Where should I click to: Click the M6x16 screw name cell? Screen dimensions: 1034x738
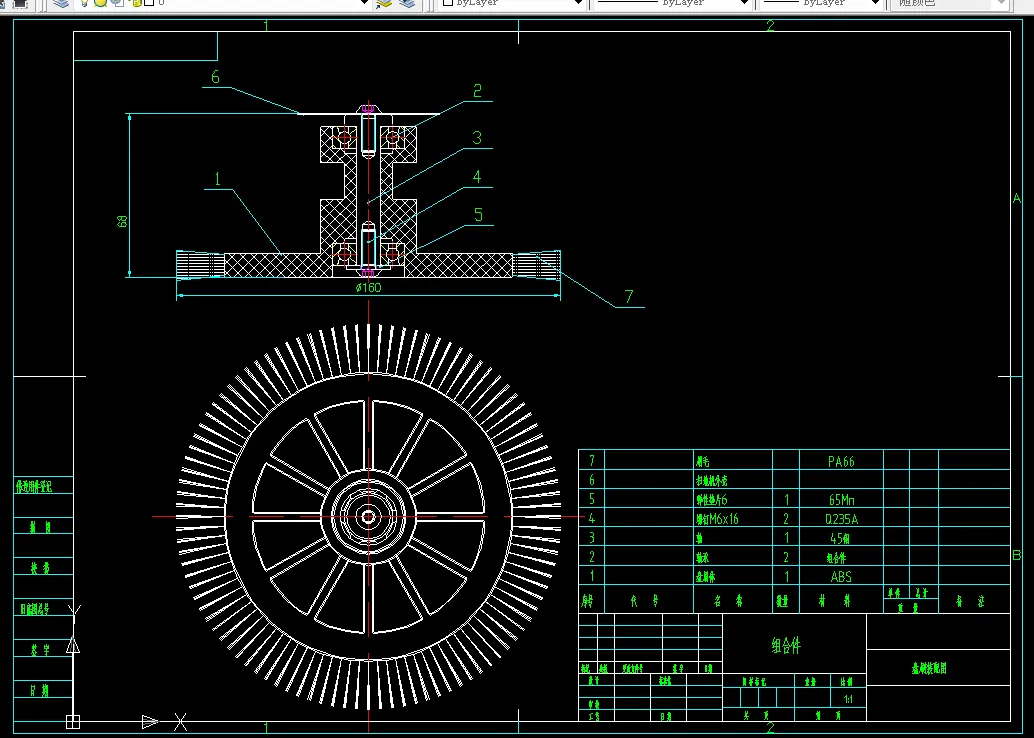[x=717, y=519]
